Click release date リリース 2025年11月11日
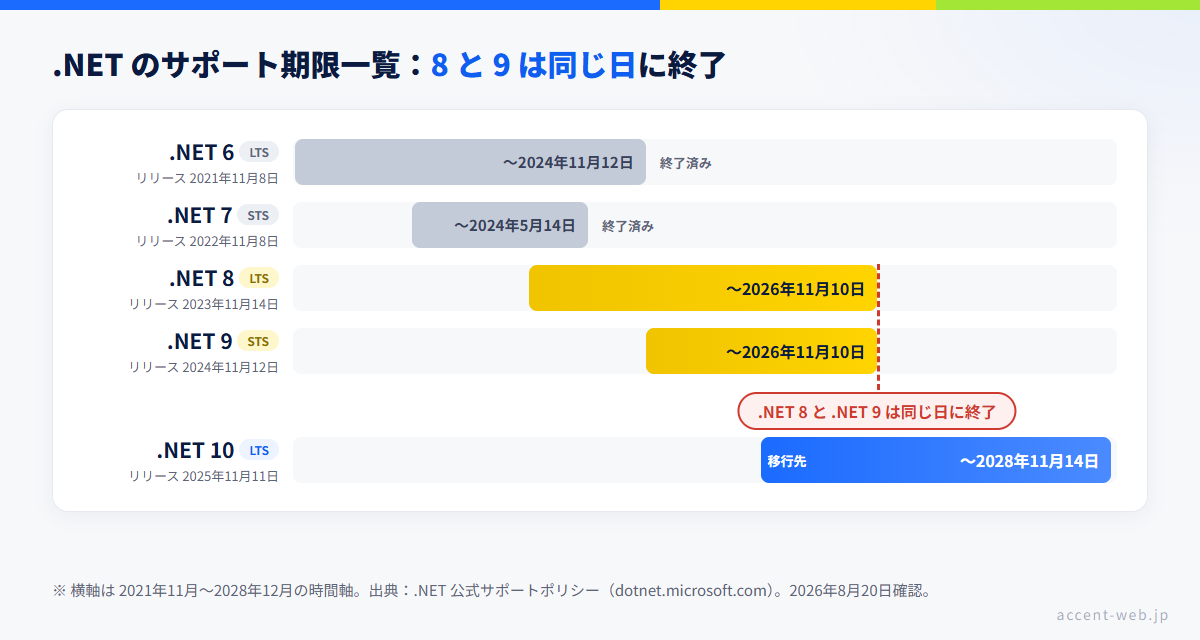 click(x=204, y=476)
